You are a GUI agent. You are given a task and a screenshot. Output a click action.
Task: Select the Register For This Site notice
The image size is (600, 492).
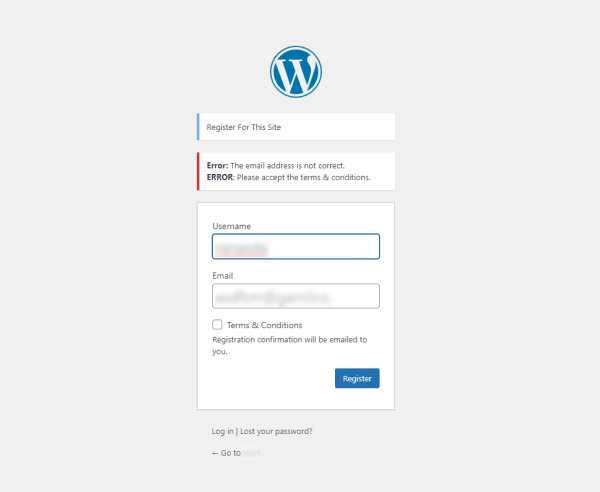tap(296, 127)
